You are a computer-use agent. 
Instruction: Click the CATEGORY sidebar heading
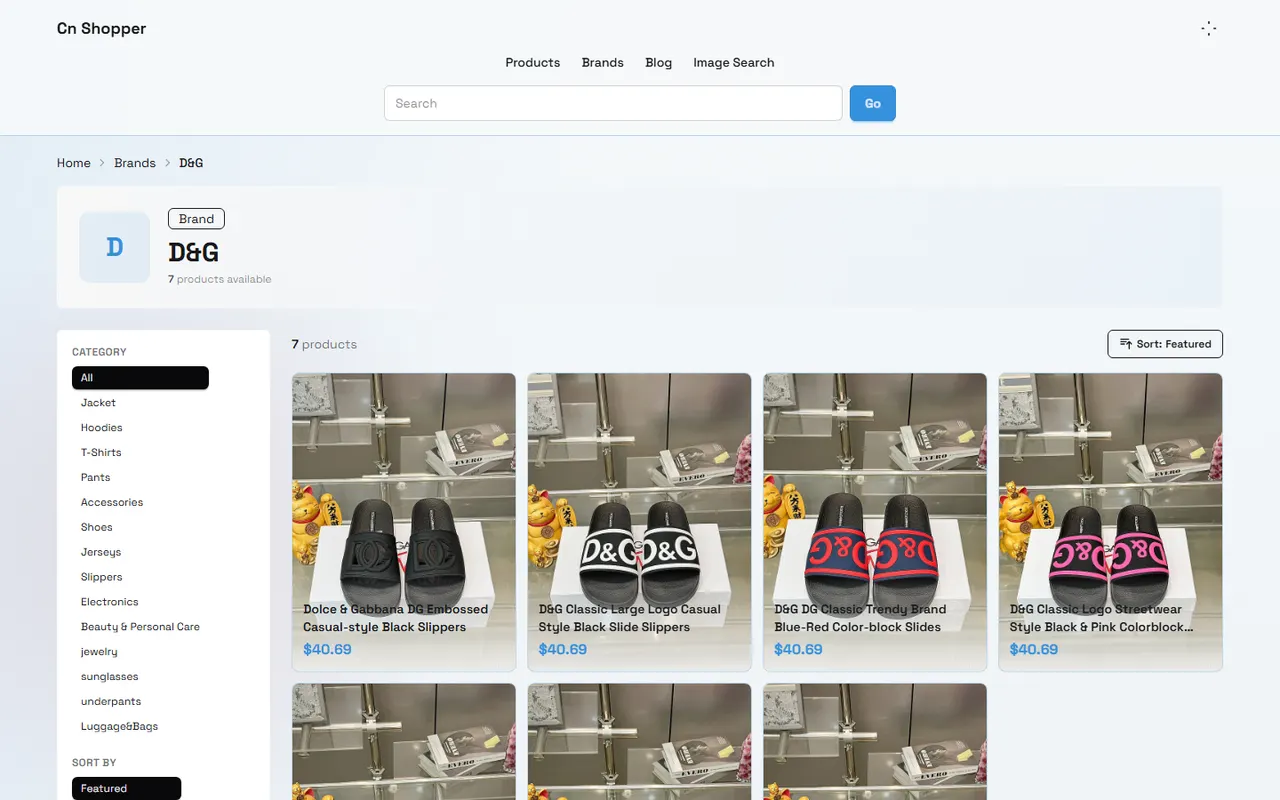(x=99, y=352)
